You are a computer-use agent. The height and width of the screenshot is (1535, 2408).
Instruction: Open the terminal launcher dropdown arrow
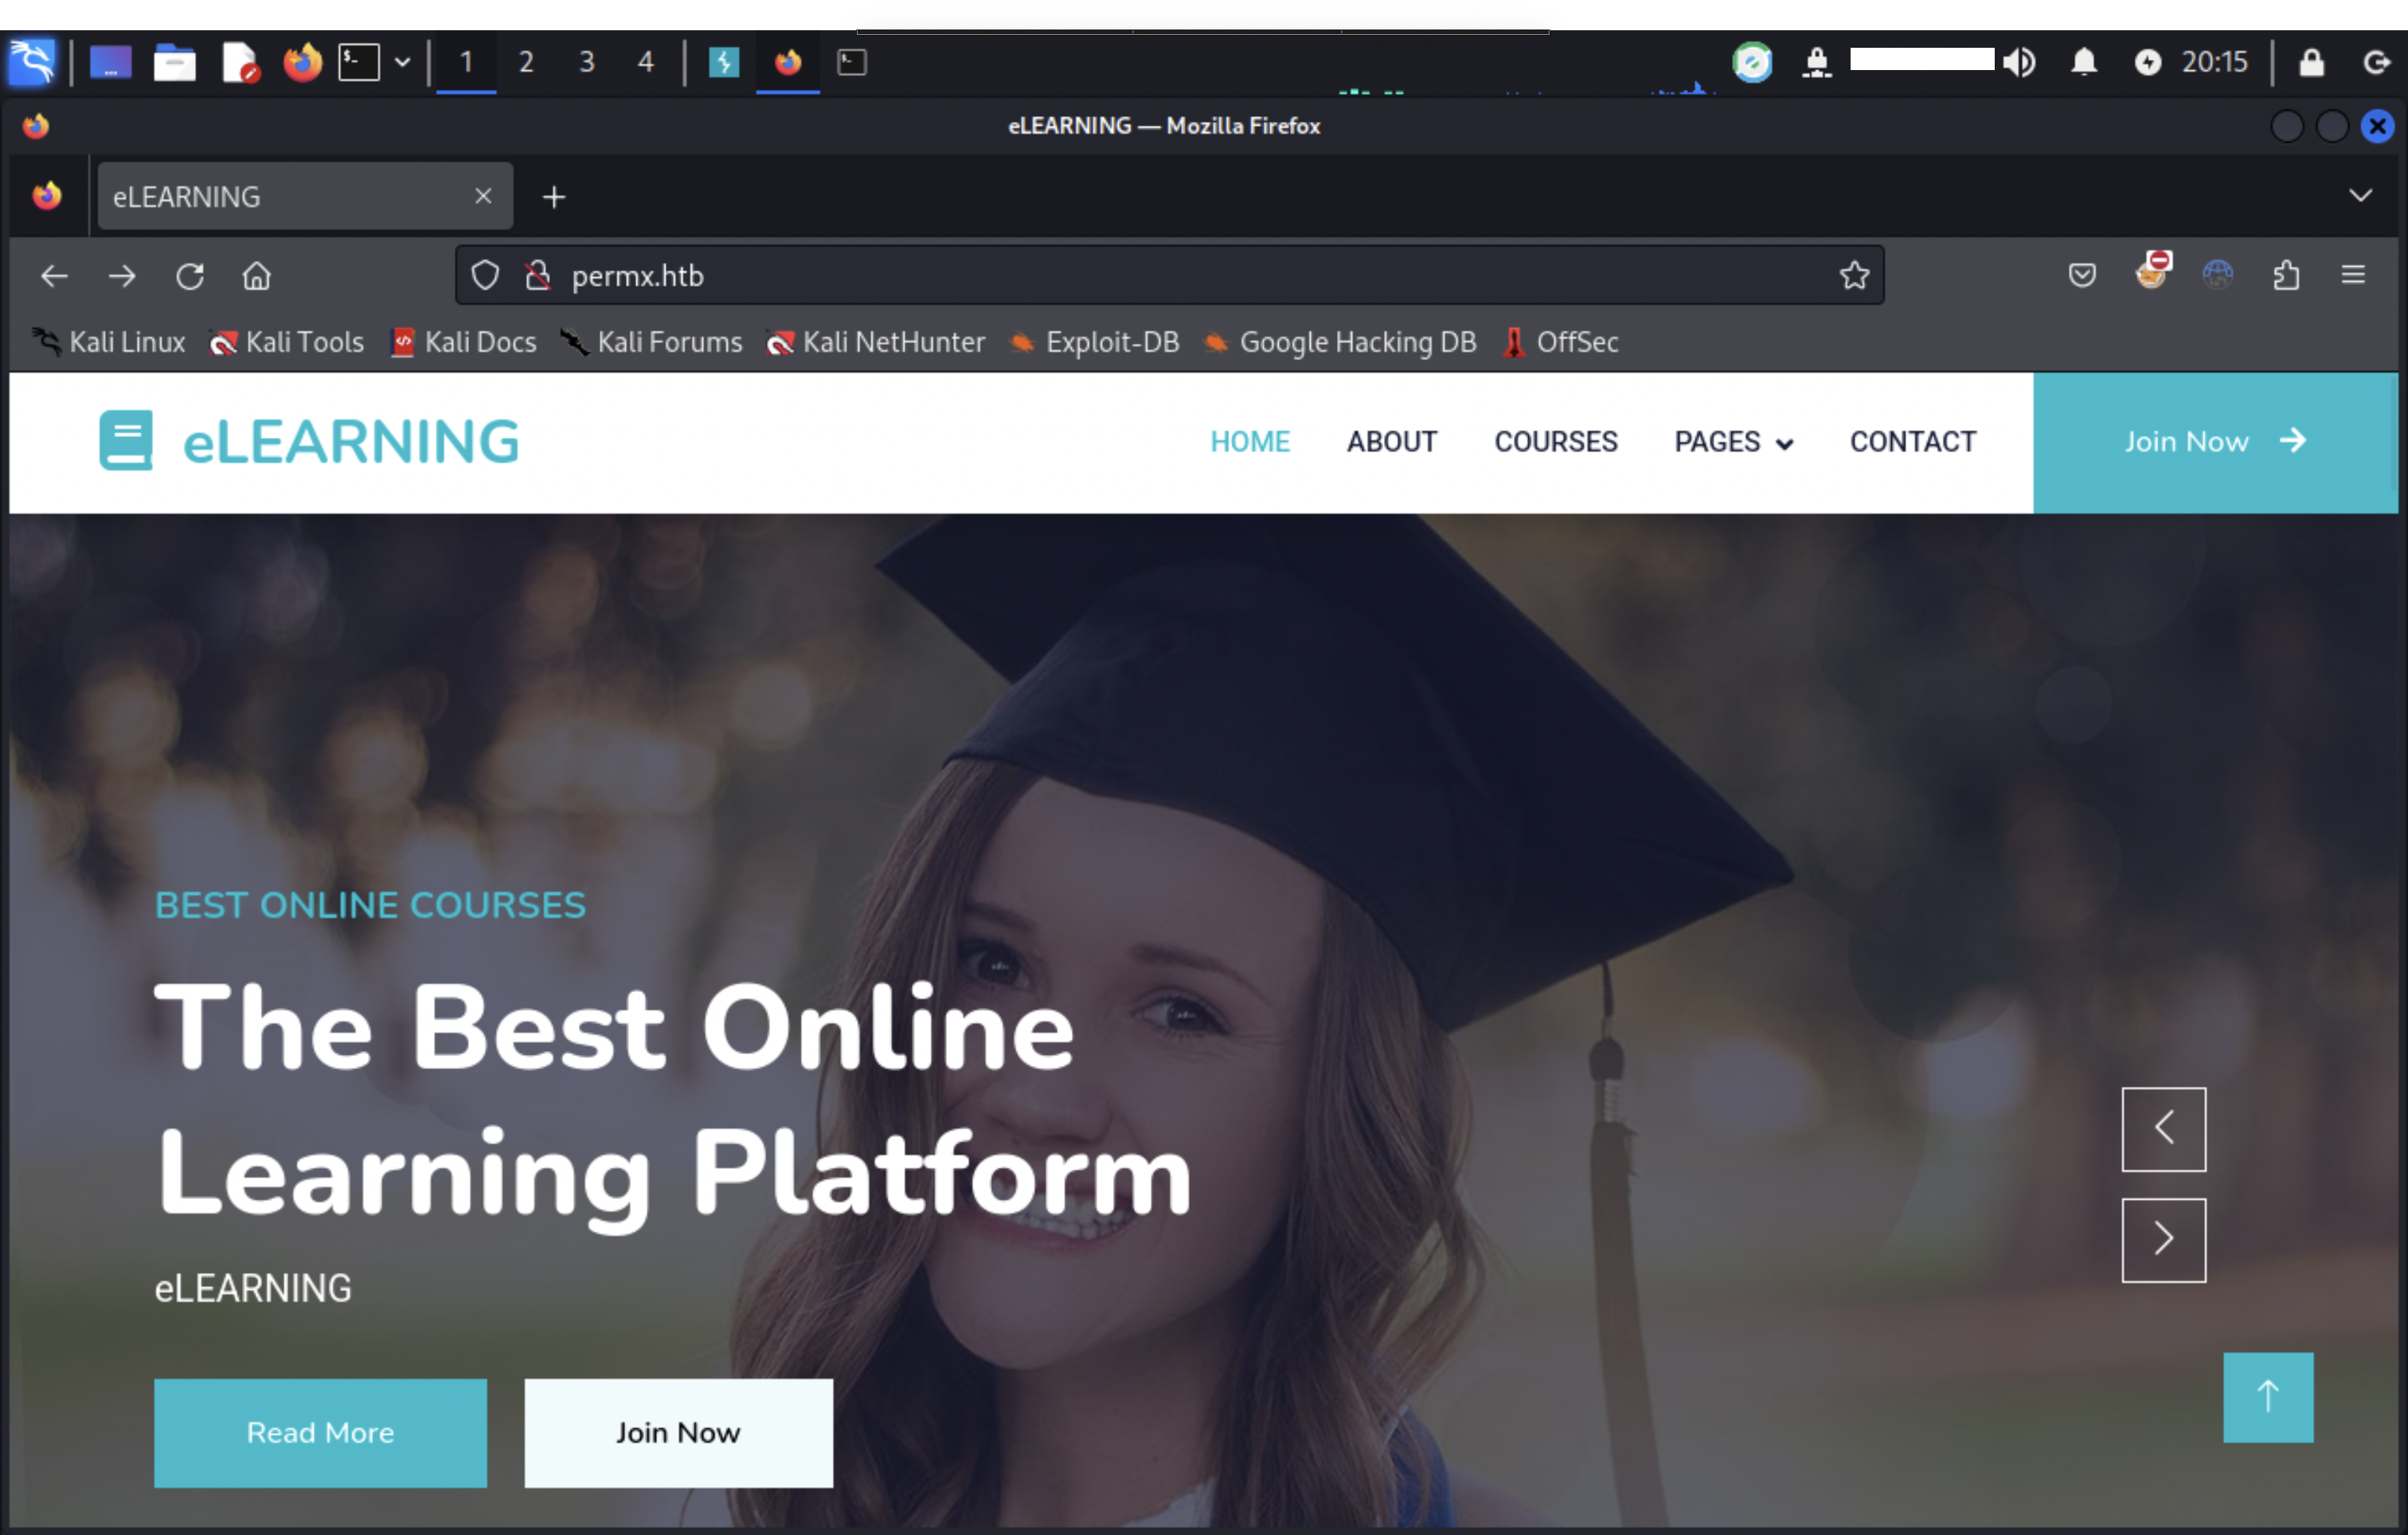(x=402, y=62)
